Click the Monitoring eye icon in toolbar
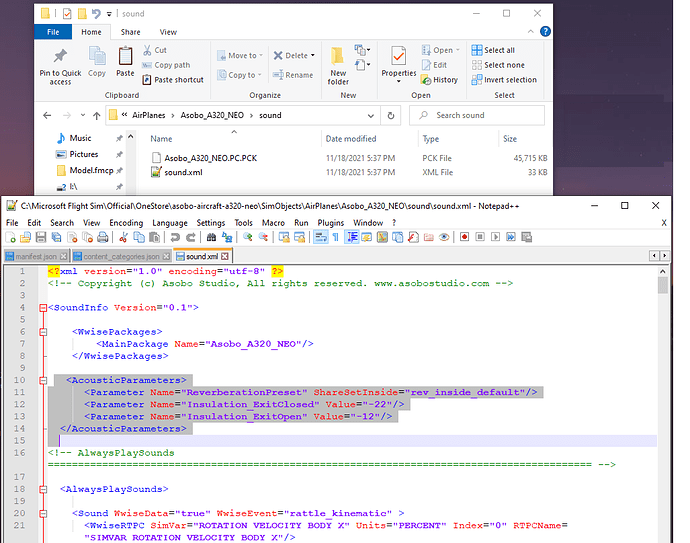 (444, 238)
